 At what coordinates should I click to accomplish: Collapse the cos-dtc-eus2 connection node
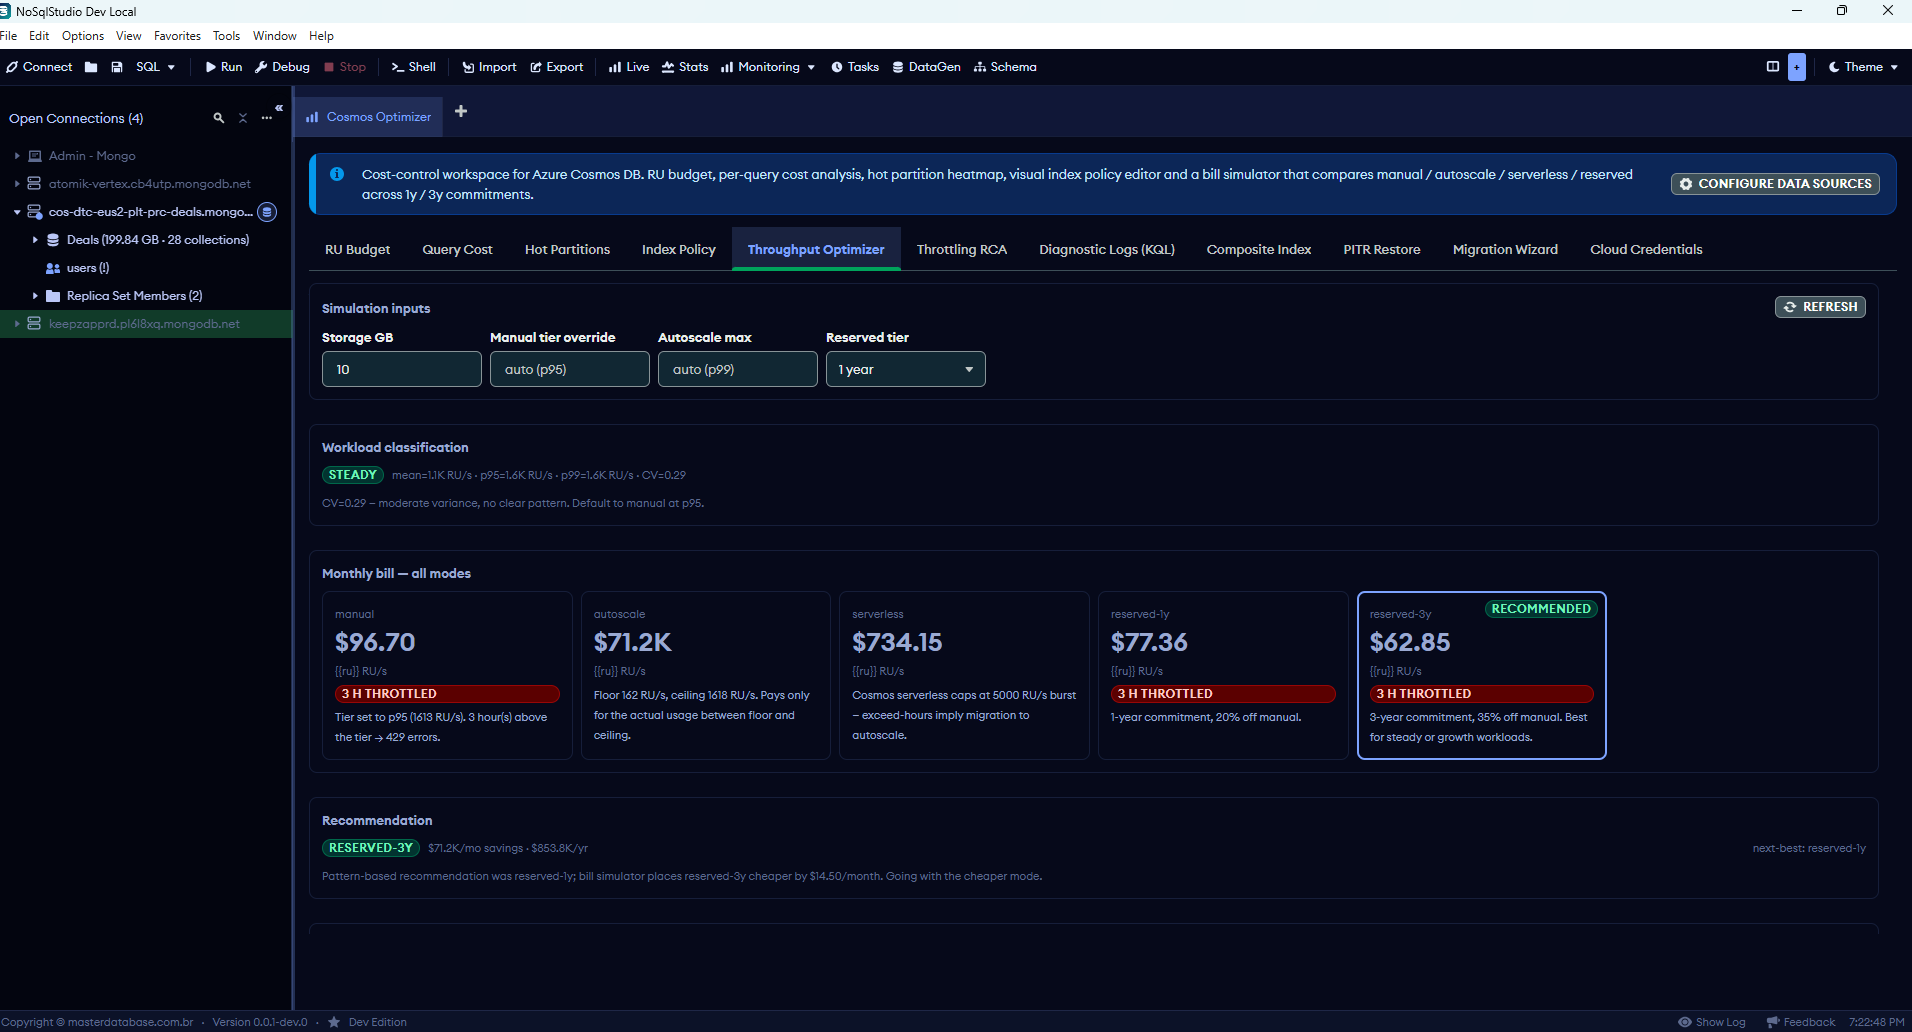click(17, 212)
